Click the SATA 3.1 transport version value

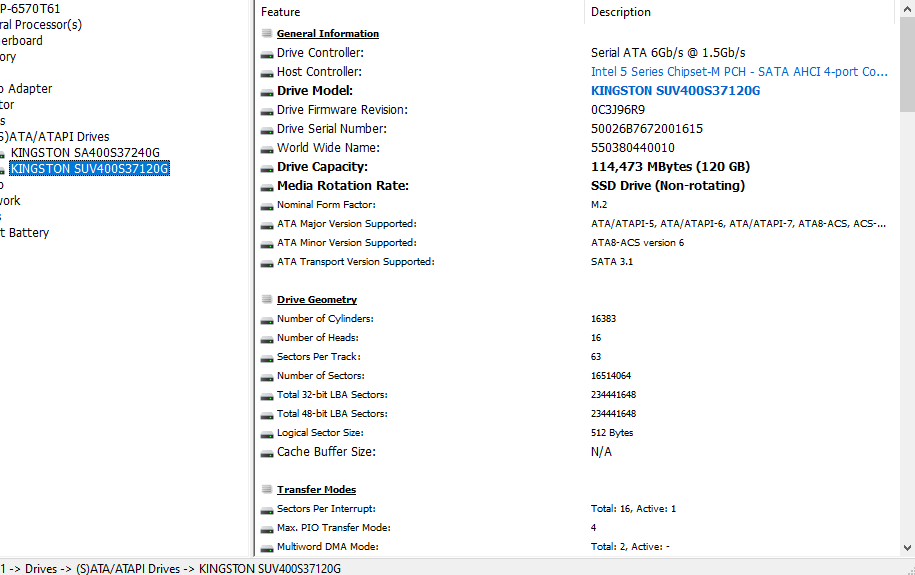click(x=612, y=262)
